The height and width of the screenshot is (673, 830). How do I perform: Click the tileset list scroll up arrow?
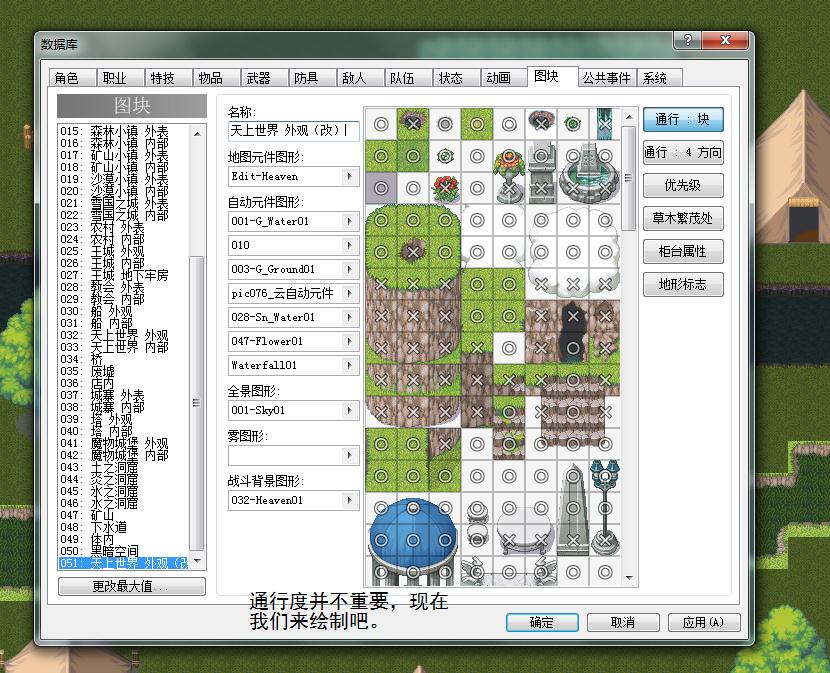point(197,133)
